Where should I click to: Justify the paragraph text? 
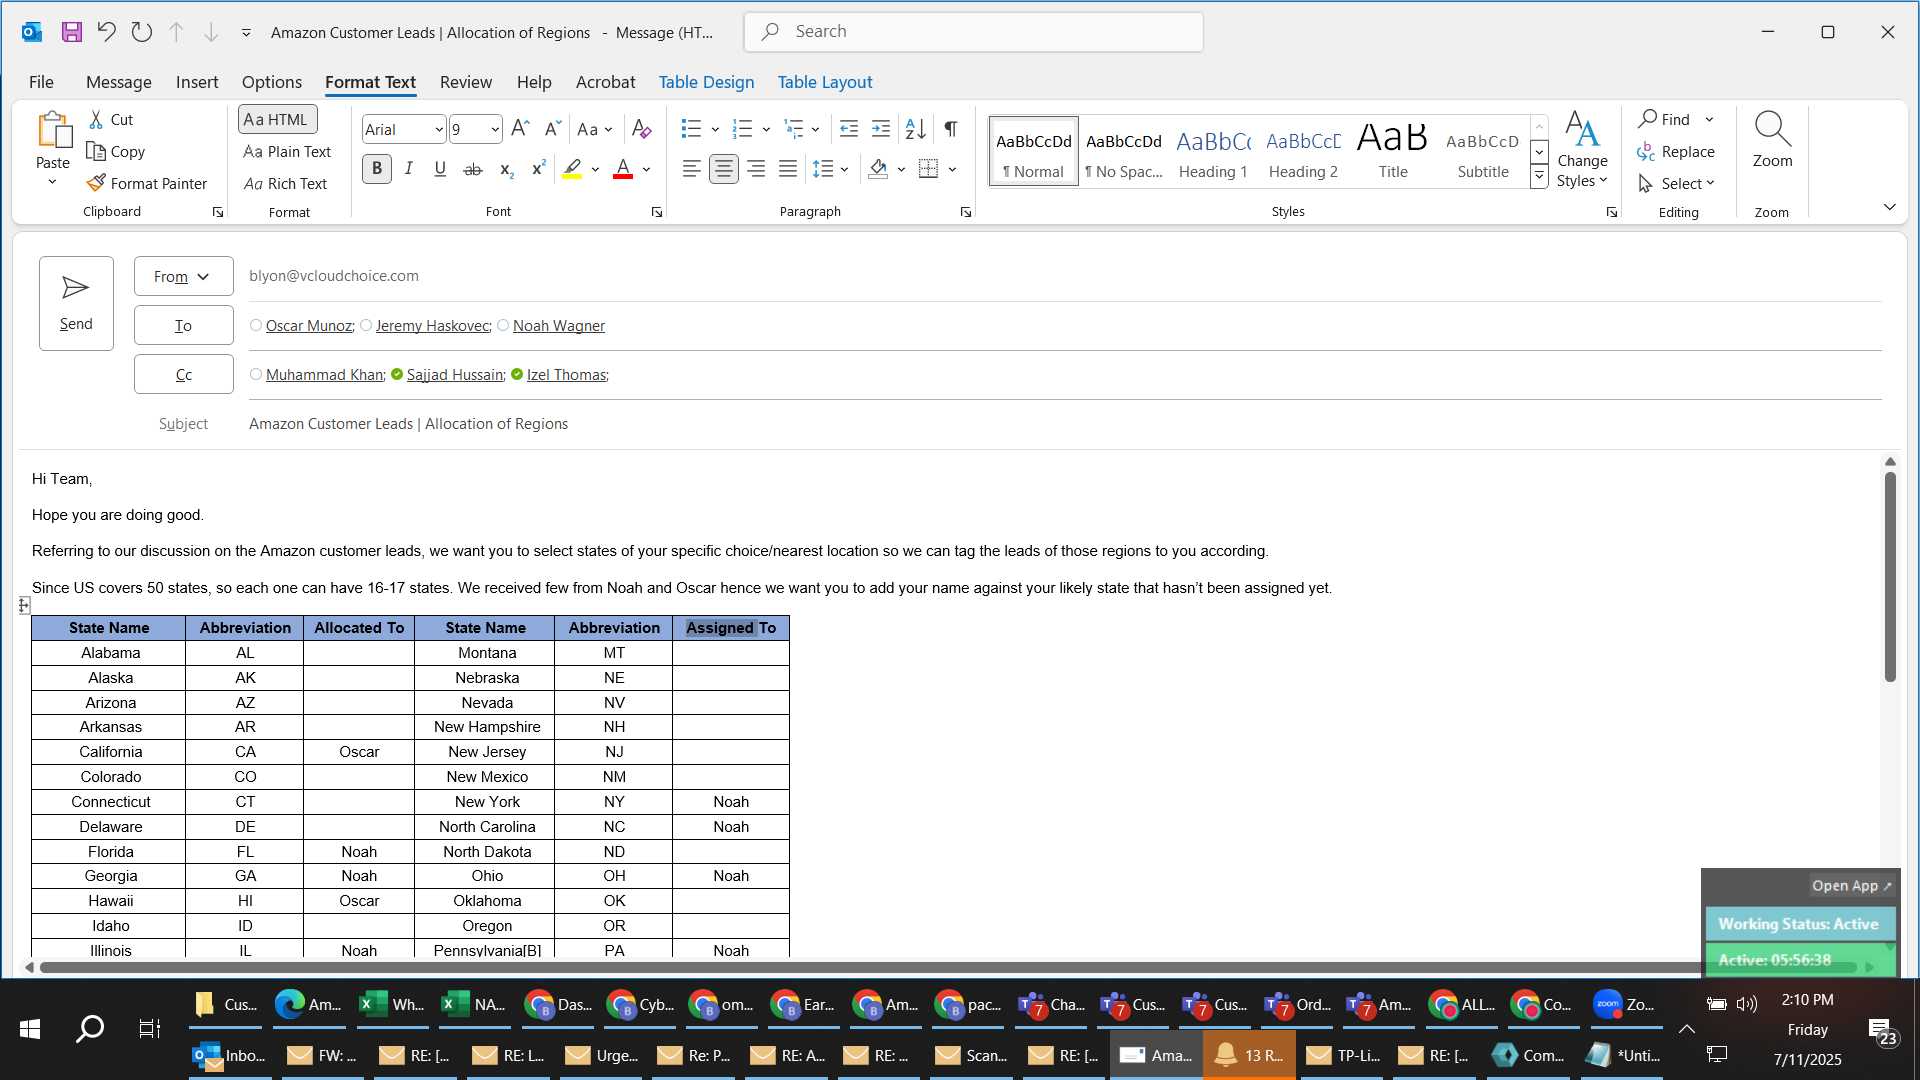[x=788, y=169]
